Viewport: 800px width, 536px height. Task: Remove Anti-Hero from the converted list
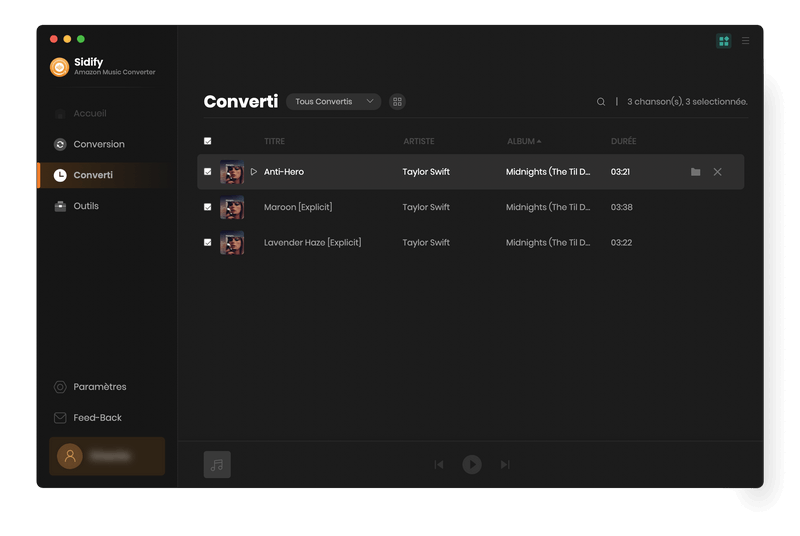(x=717, y=172)
